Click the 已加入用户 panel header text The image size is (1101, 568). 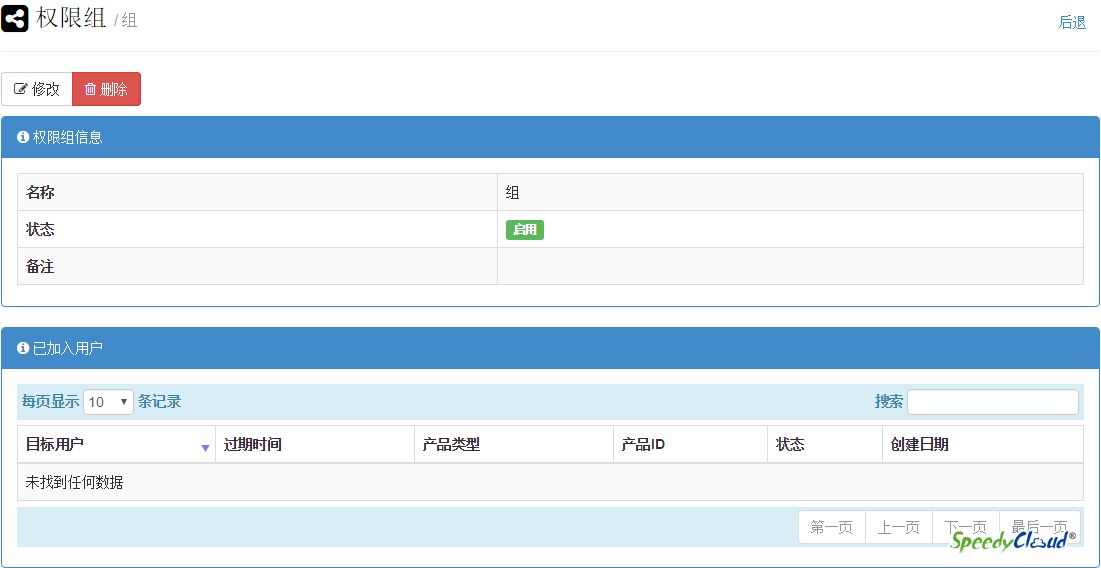[x=68, y=348]
